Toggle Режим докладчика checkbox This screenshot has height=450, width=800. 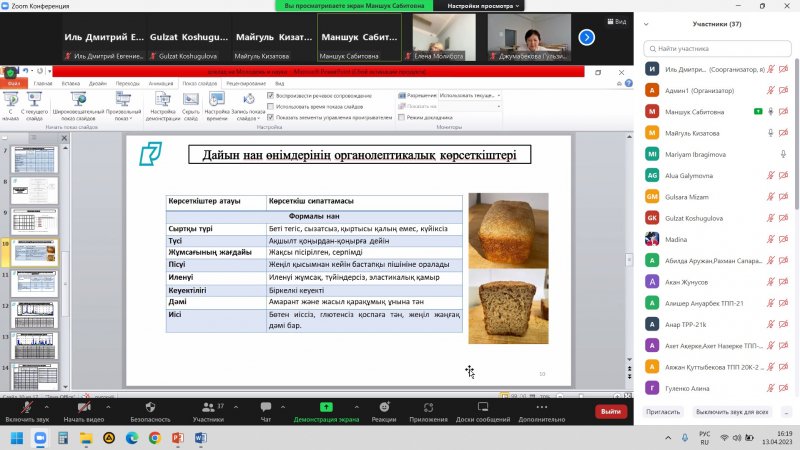402,117
